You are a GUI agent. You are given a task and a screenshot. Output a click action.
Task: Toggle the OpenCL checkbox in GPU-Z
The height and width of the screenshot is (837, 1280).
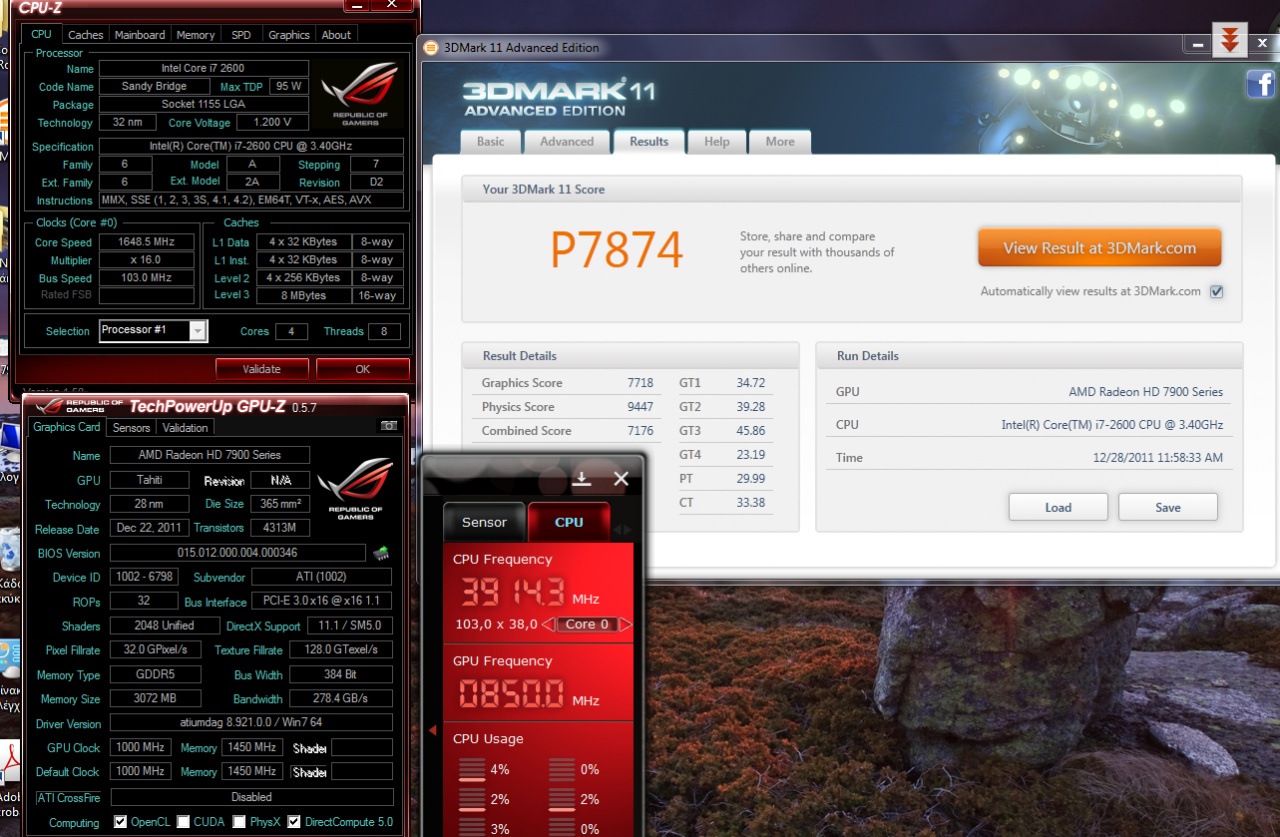click(120, 822)
